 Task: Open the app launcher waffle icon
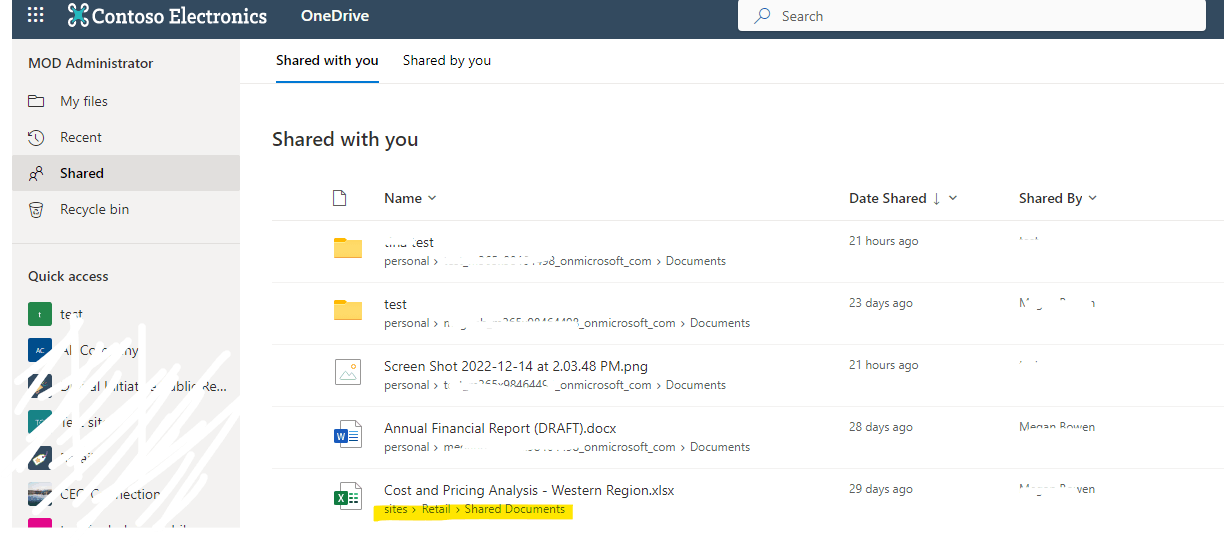click(x=36, y=15)
